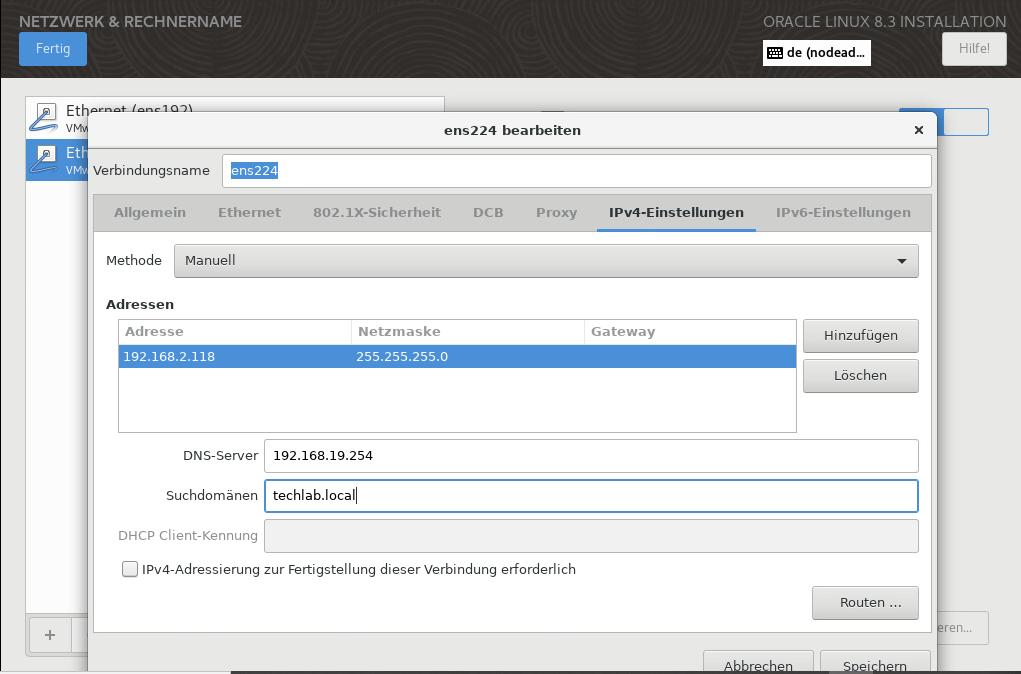This screenshot has width=1021, height=674.
Task: Click the DNS-Server input field
Action: click(x=590, y=456)
